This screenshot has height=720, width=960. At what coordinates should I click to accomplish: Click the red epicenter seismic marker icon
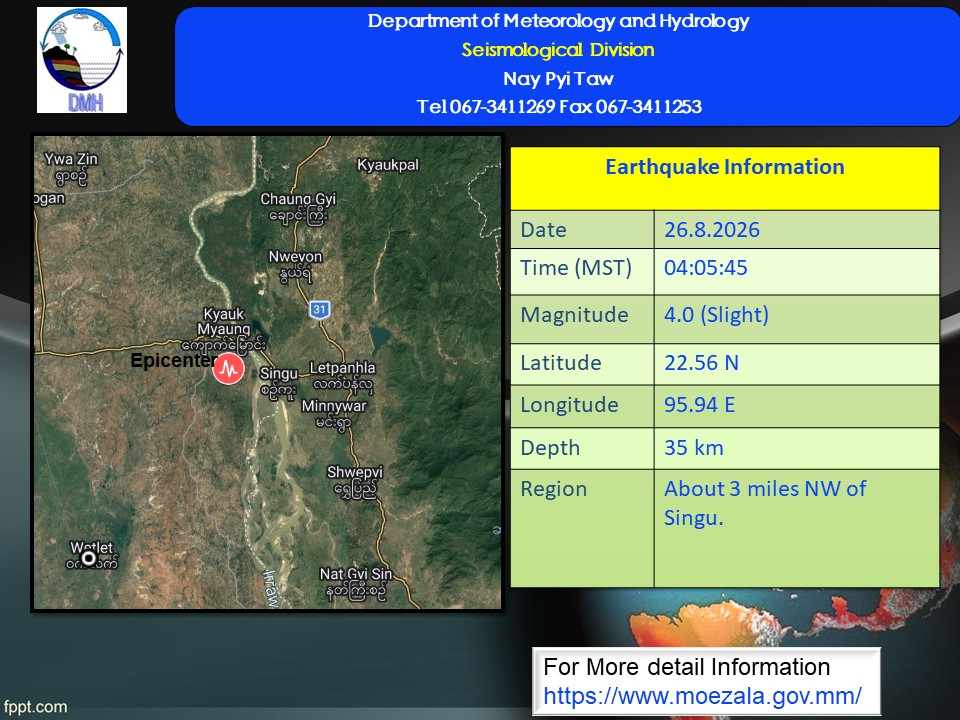coord(228,369)
